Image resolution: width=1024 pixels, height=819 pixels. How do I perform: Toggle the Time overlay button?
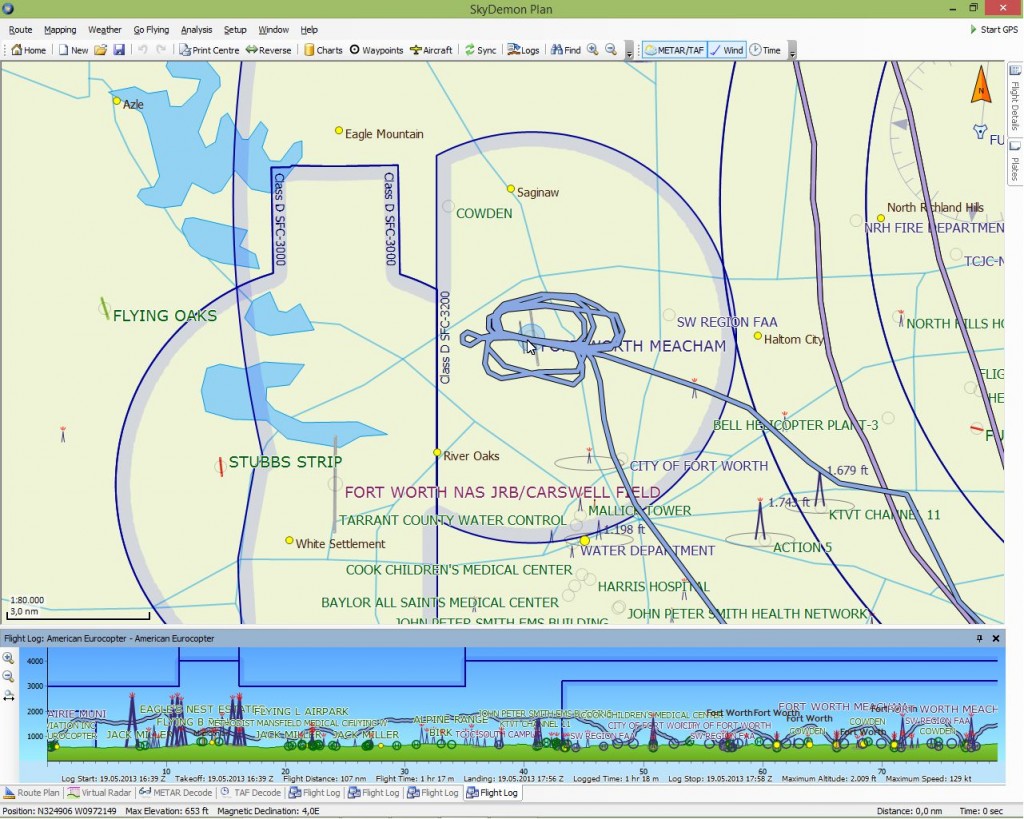(x=765, y=50)
